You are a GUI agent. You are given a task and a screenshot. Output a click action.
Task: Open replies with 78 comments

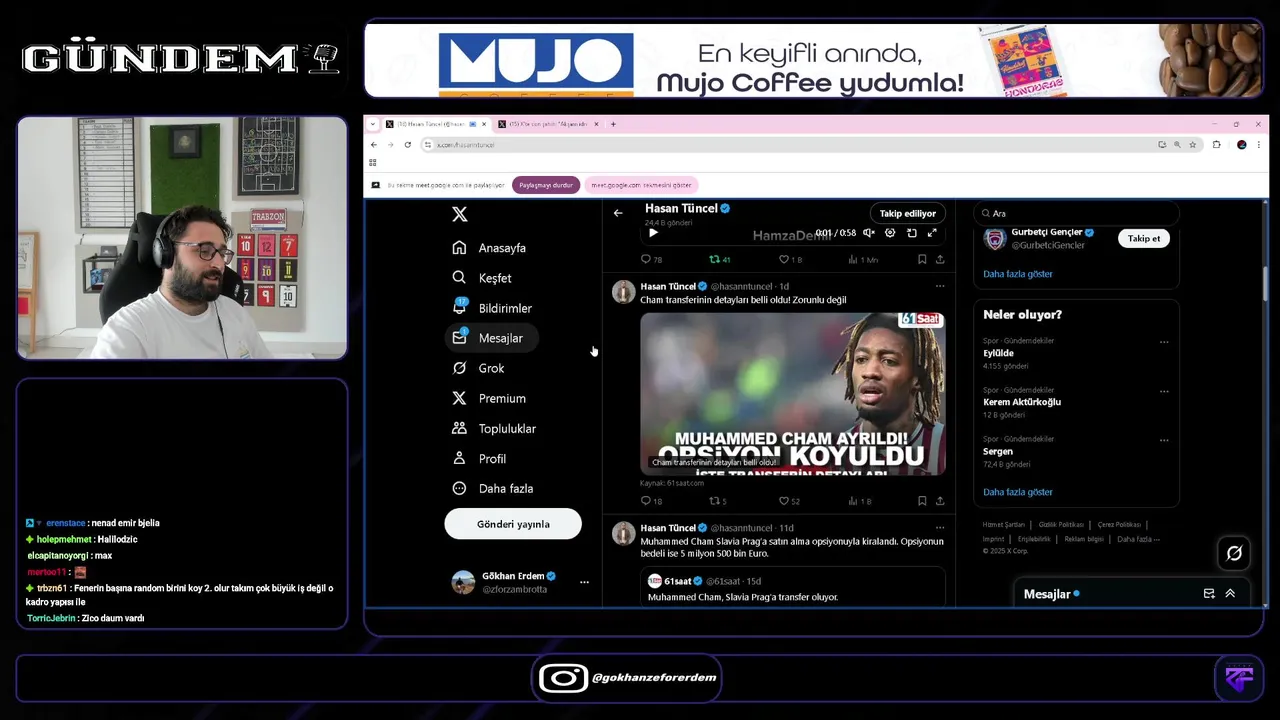coord(651,259)
